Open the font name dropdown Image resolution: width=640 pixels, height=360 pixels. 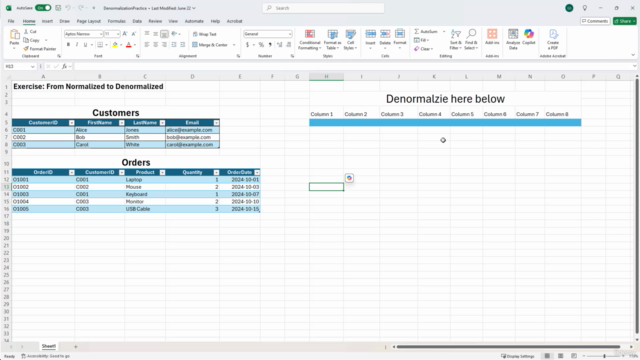(101, 34)
